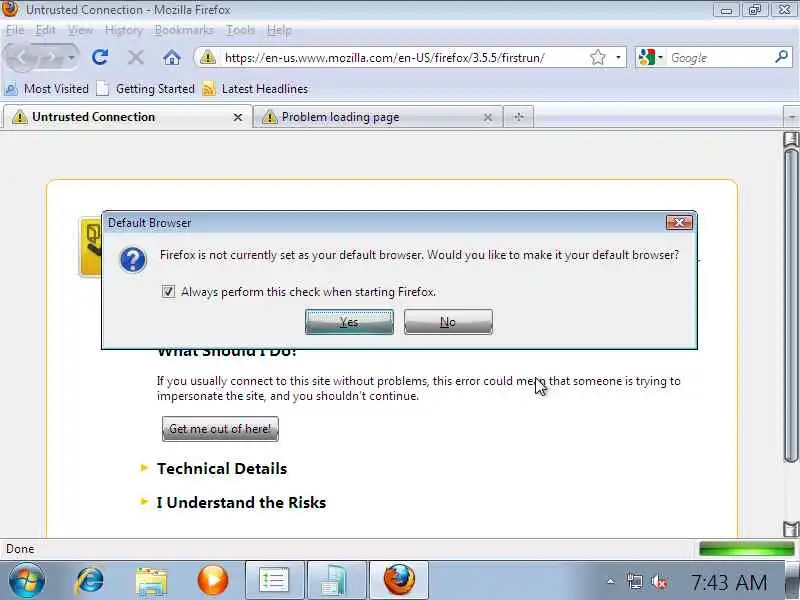Uncheck Always perform this check when starting Firefox
Image resolution: width=800 pixels, height=600 pixels.
168,291
